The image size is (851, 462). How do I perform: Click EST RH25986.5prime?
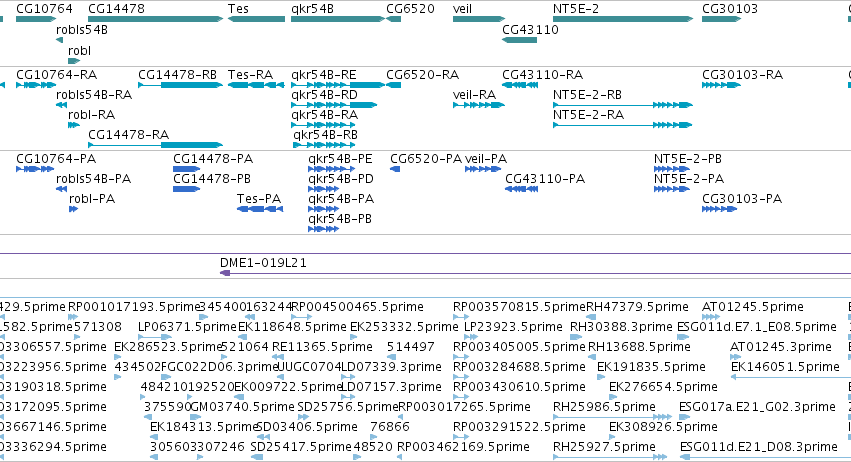pyautogui.click(x=604, y=407)
